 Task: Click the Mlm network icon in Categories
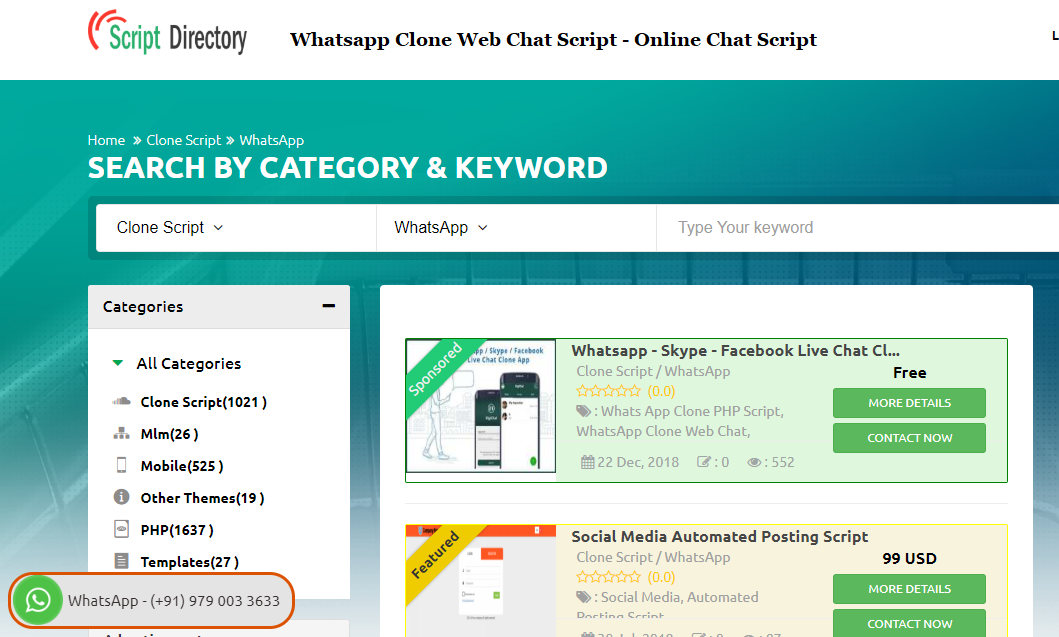pos(120,433)
